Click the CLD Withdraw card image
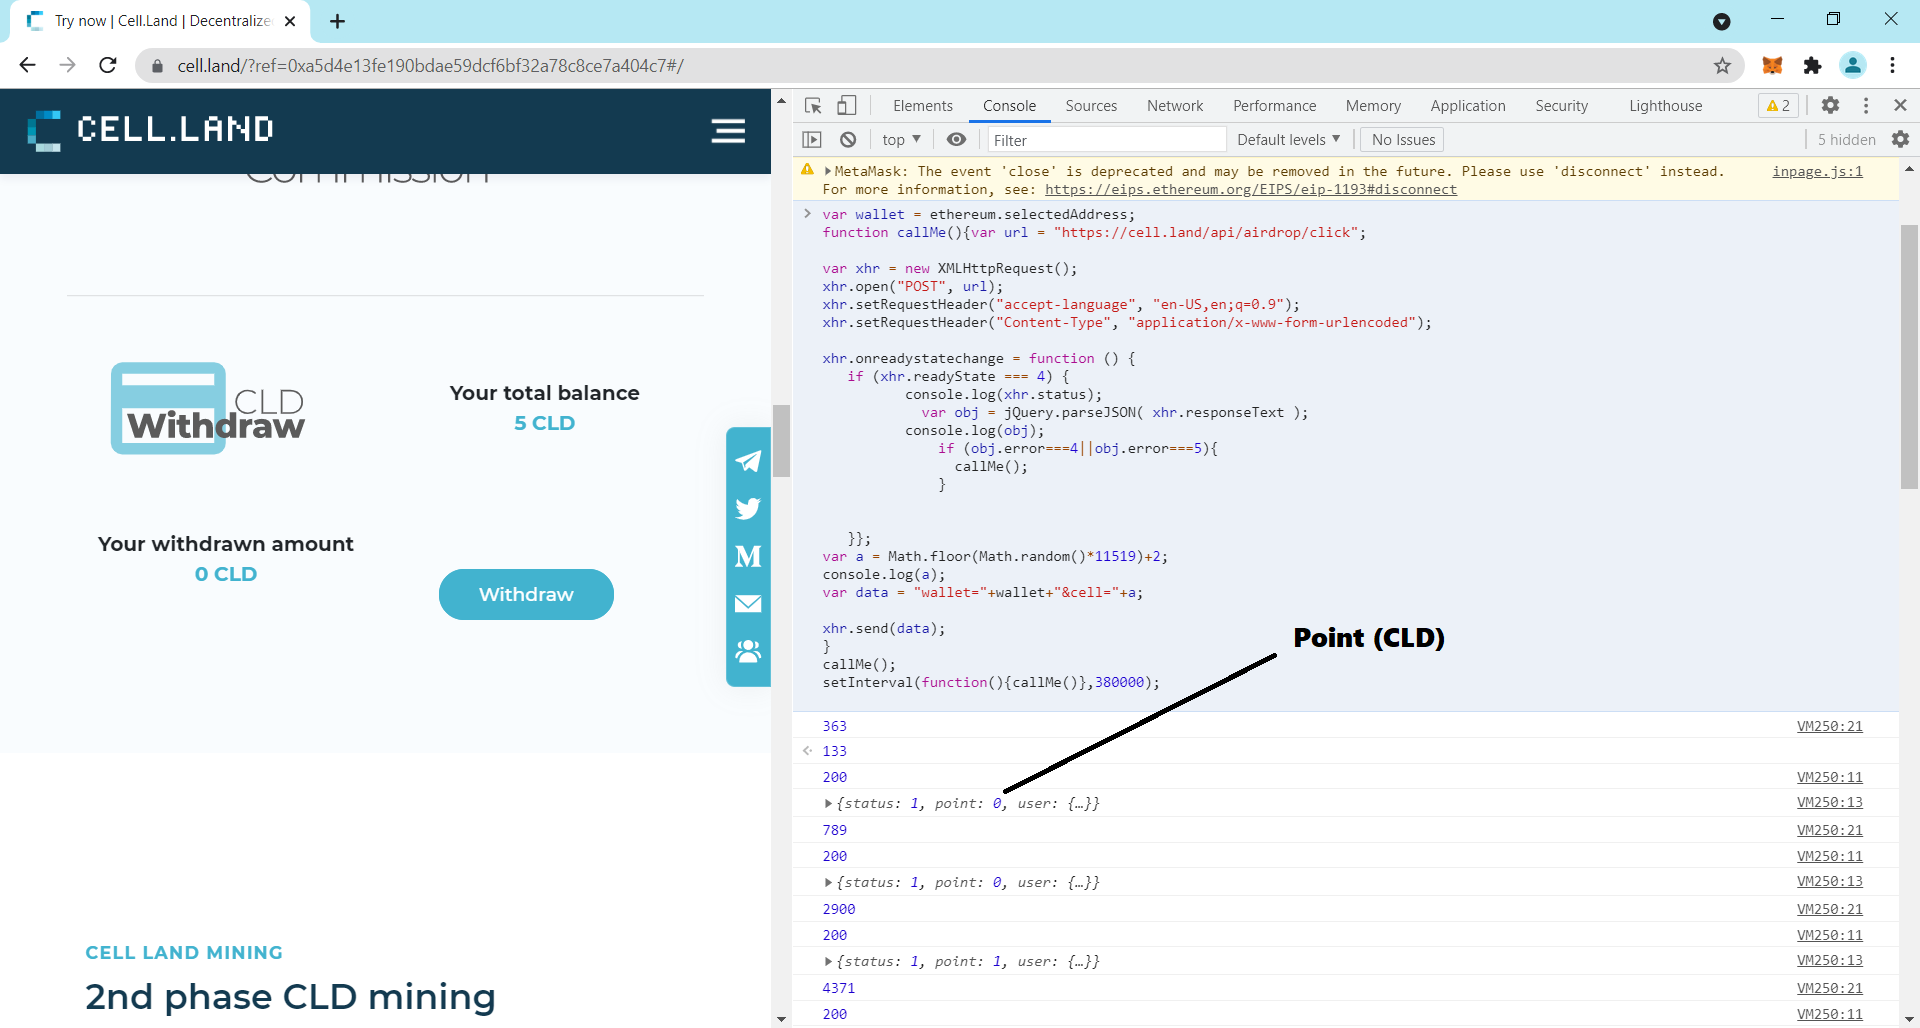This screenshot has height=1028, width=1920. 208,408
